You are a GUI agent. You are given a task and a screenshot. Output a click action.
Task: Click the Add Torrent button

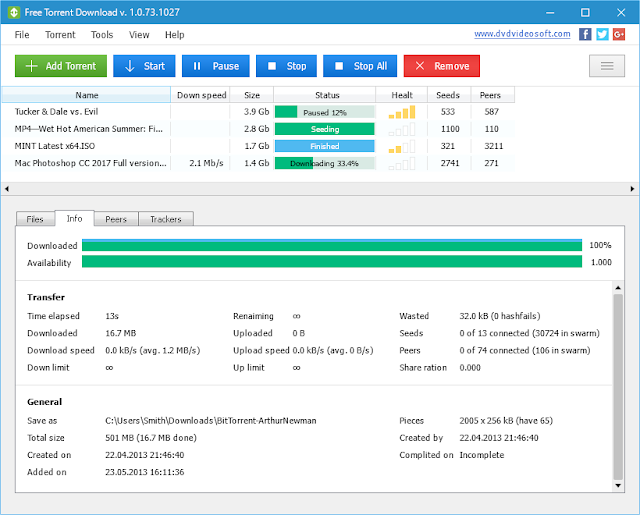pos(61,66)
